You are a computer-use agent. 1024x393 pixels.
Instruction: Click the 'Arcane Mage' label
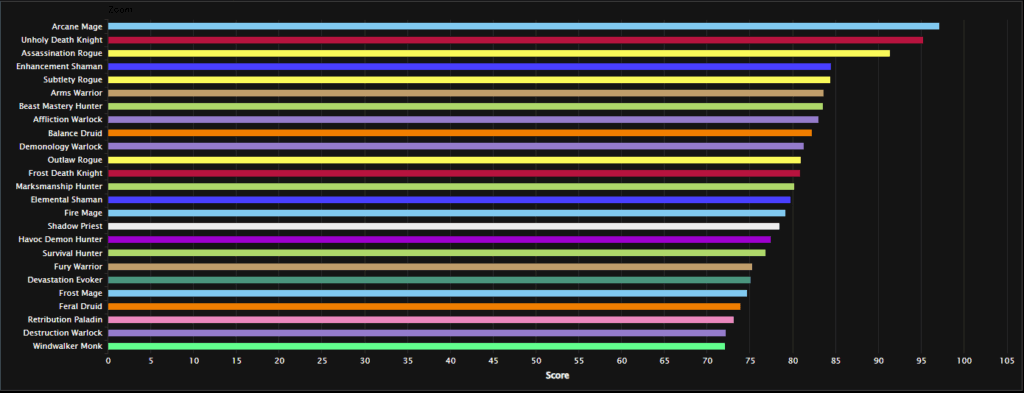pyautogui.click(x=77, y=27)
